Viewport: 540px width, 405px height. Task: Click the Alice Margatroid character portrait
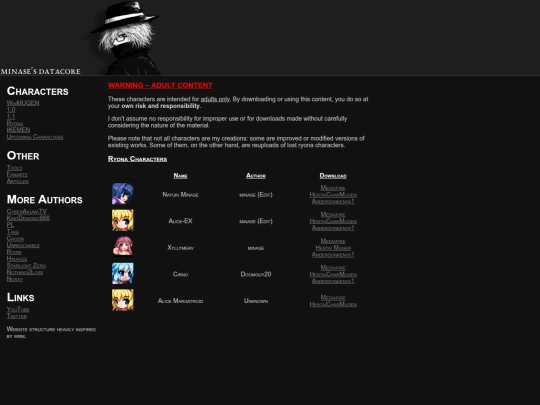[123, 300]
